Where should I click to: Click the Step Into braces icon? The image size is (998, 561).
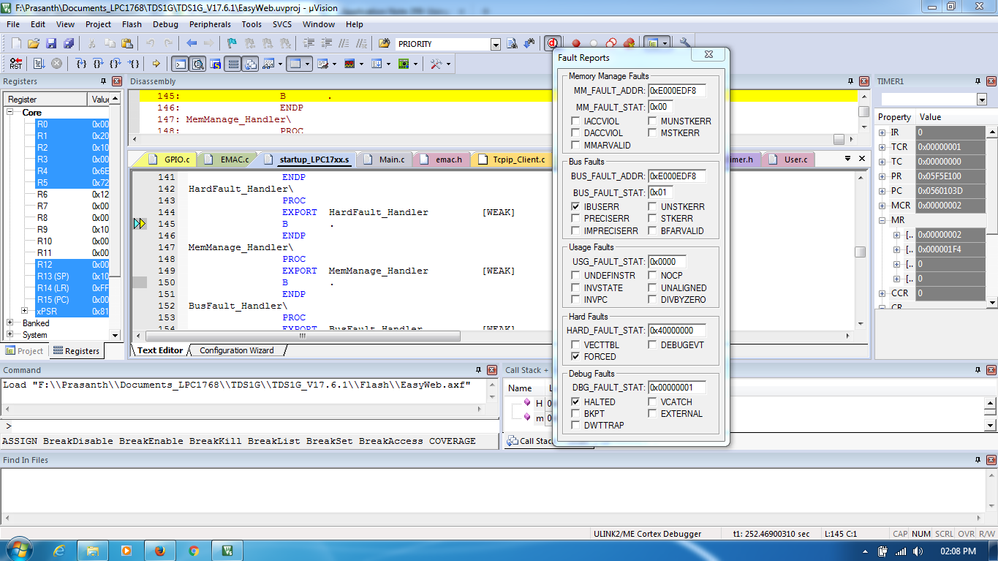(81, 64)
